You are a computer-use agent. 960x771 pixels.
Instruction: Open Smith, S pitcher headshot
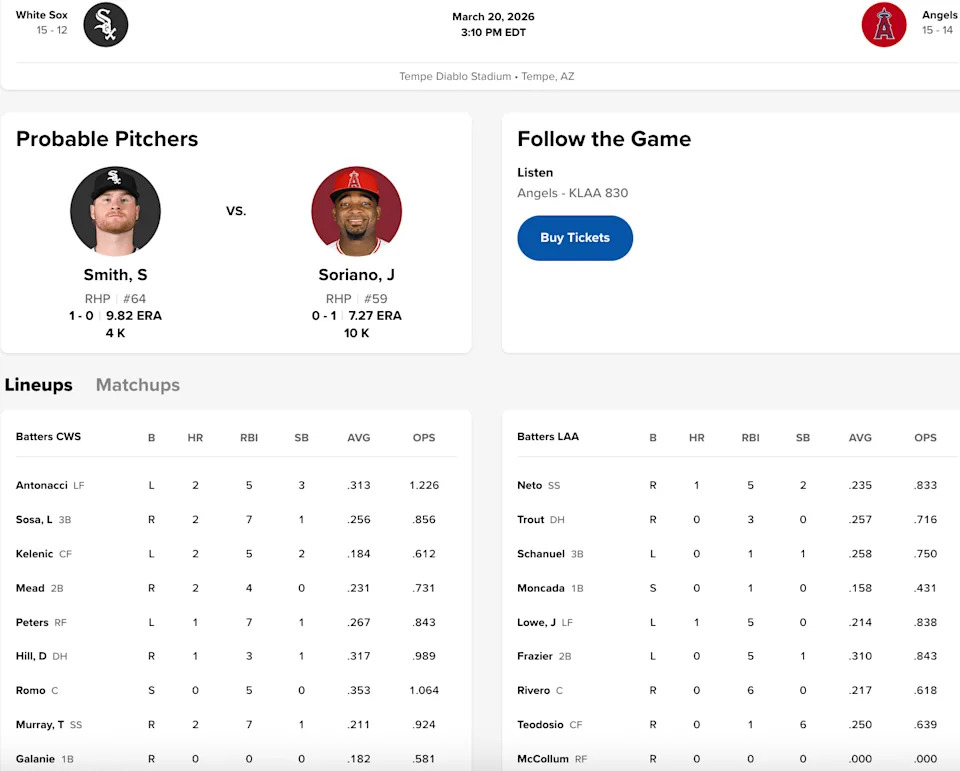point(115,212)
